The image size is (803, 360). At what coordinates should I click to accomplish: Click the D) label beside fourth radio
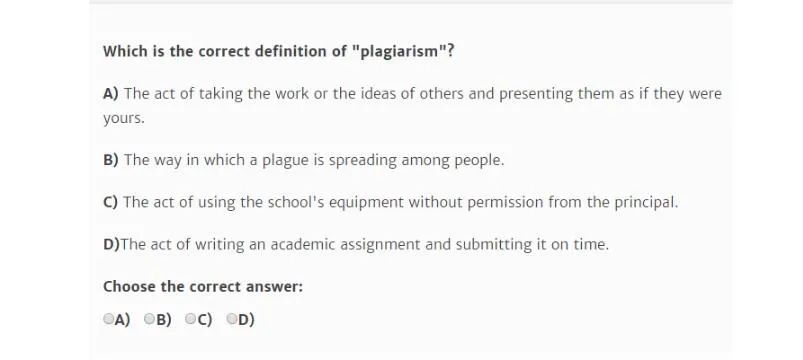(x=246, y=320)
